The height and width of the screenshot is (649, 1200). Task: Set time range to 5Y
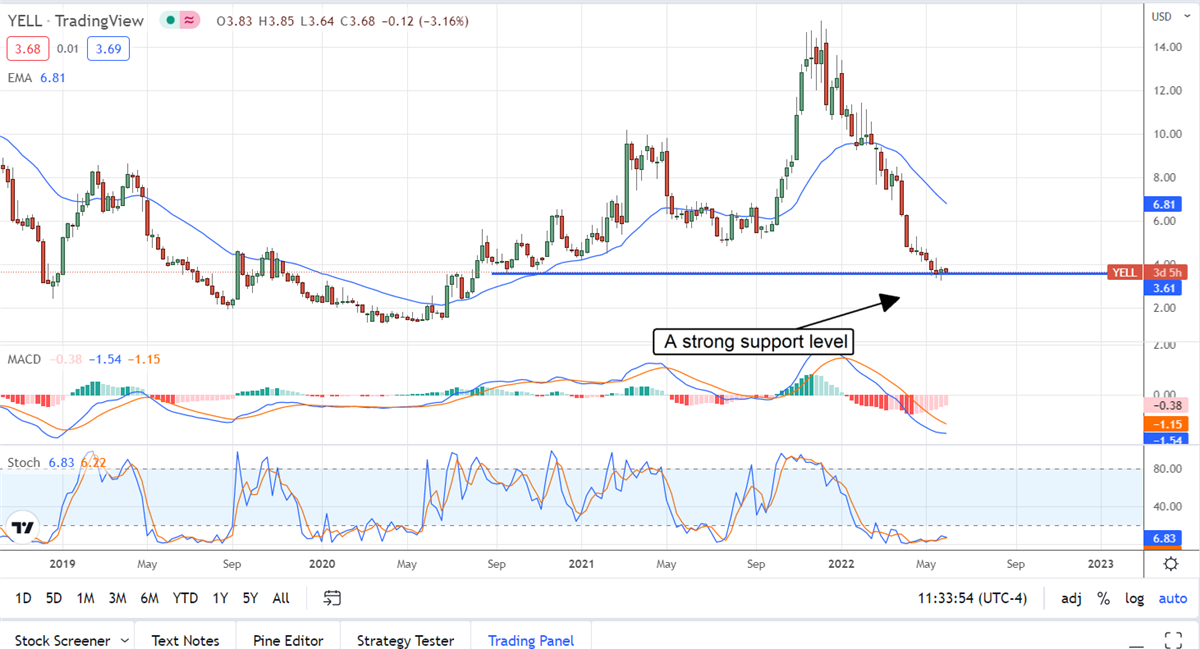click(250, 598)
